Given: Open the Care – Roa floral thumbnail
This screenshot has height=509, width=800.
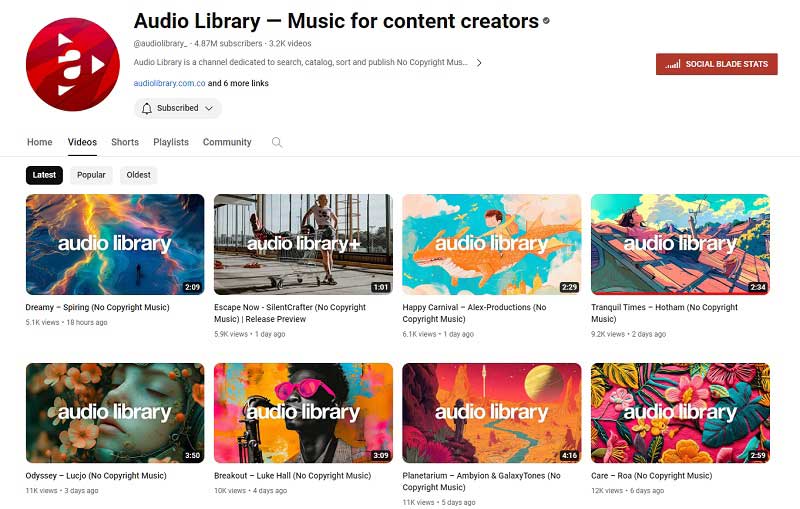Looking at the screenshot, I should point(680,413).
